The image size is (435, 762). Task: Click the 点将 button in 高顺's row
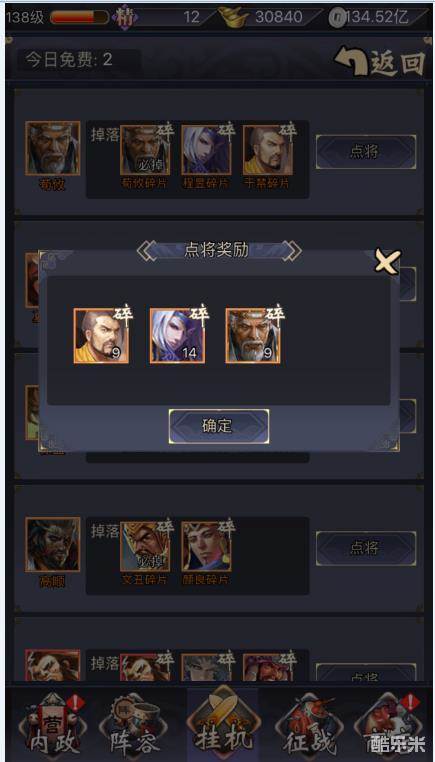365,548
